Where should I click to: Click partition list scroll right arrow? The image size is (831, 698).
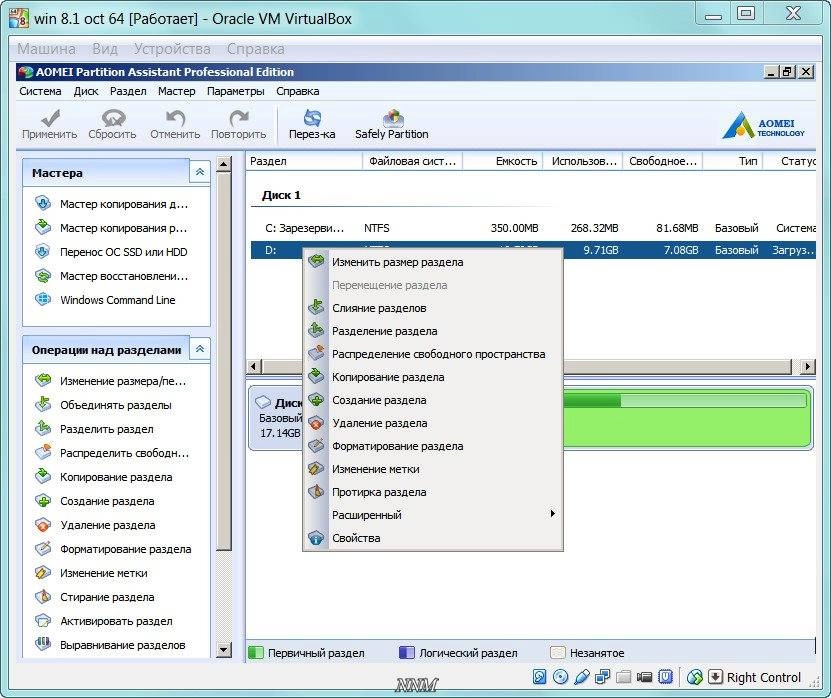pyautogui.click(x=808, y=366)
